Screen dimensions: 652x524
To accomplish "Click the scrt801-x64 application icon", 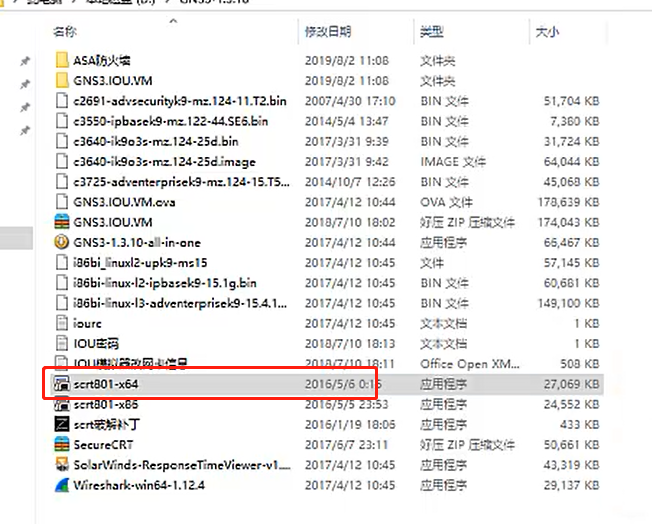I will pyautogui.click(x=62, y=384).
